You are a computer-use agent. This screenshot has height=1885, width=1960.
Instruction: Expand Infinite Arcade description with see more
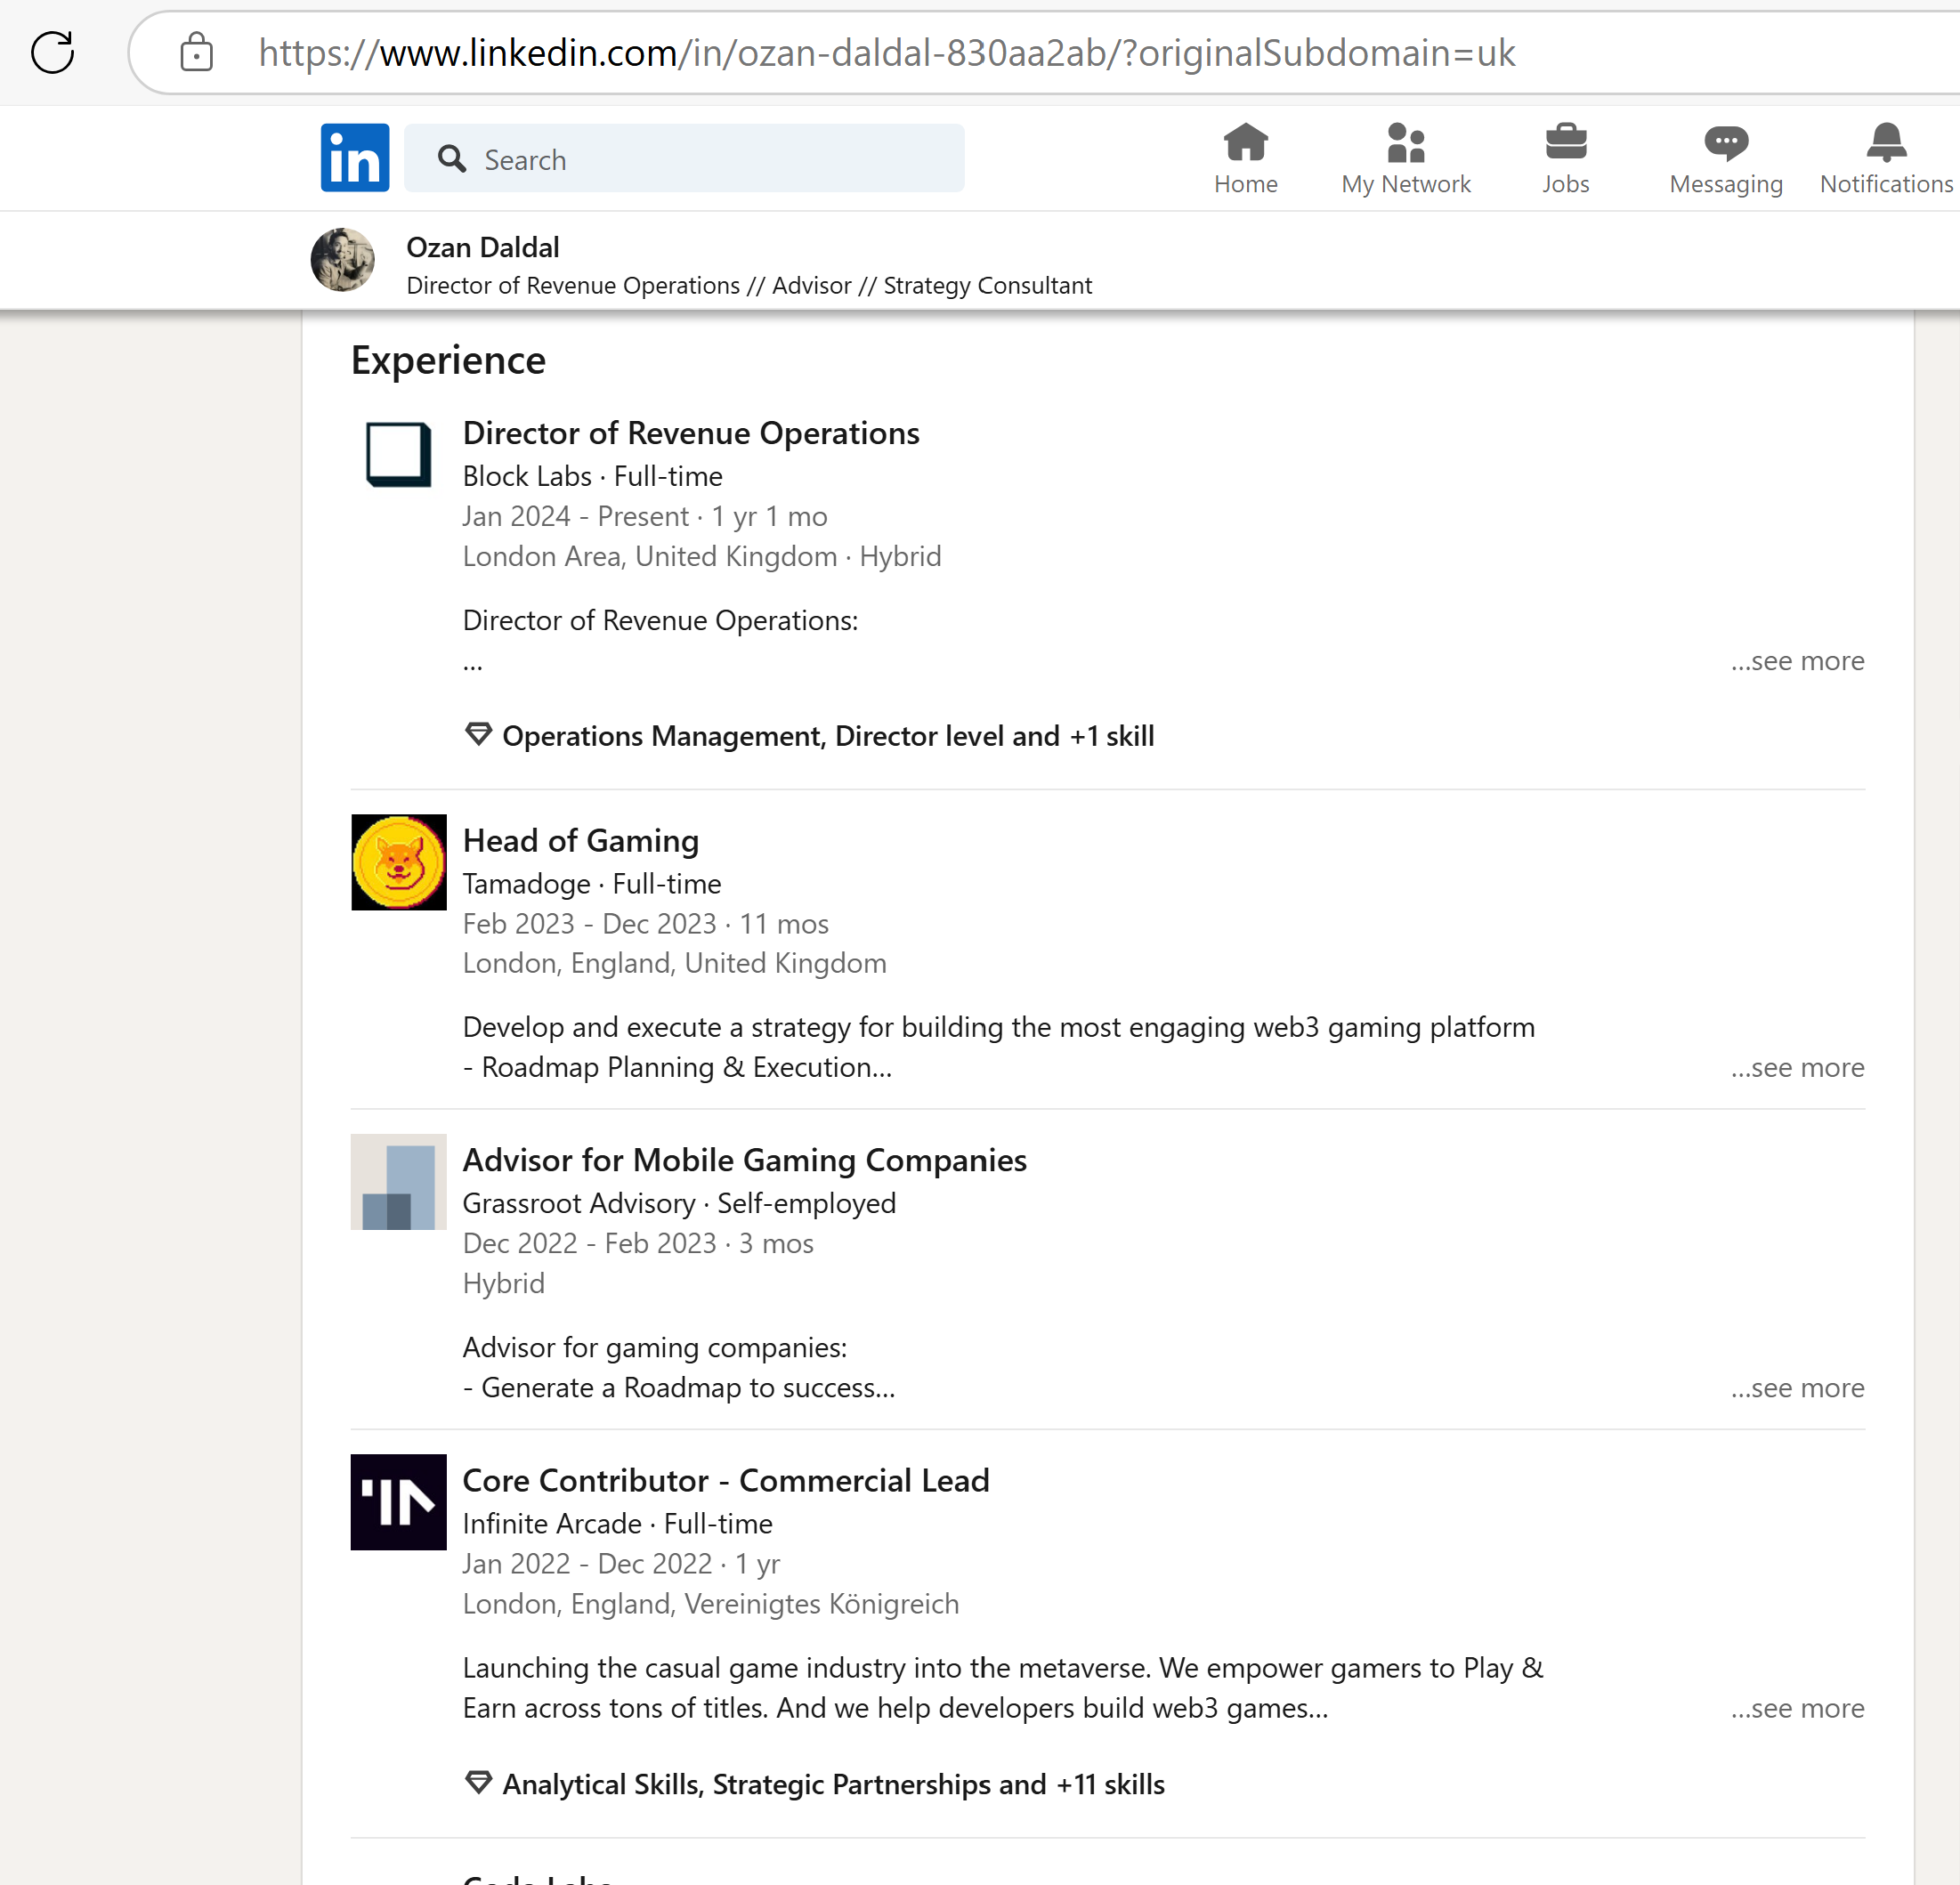[x=1798, y=1708]
